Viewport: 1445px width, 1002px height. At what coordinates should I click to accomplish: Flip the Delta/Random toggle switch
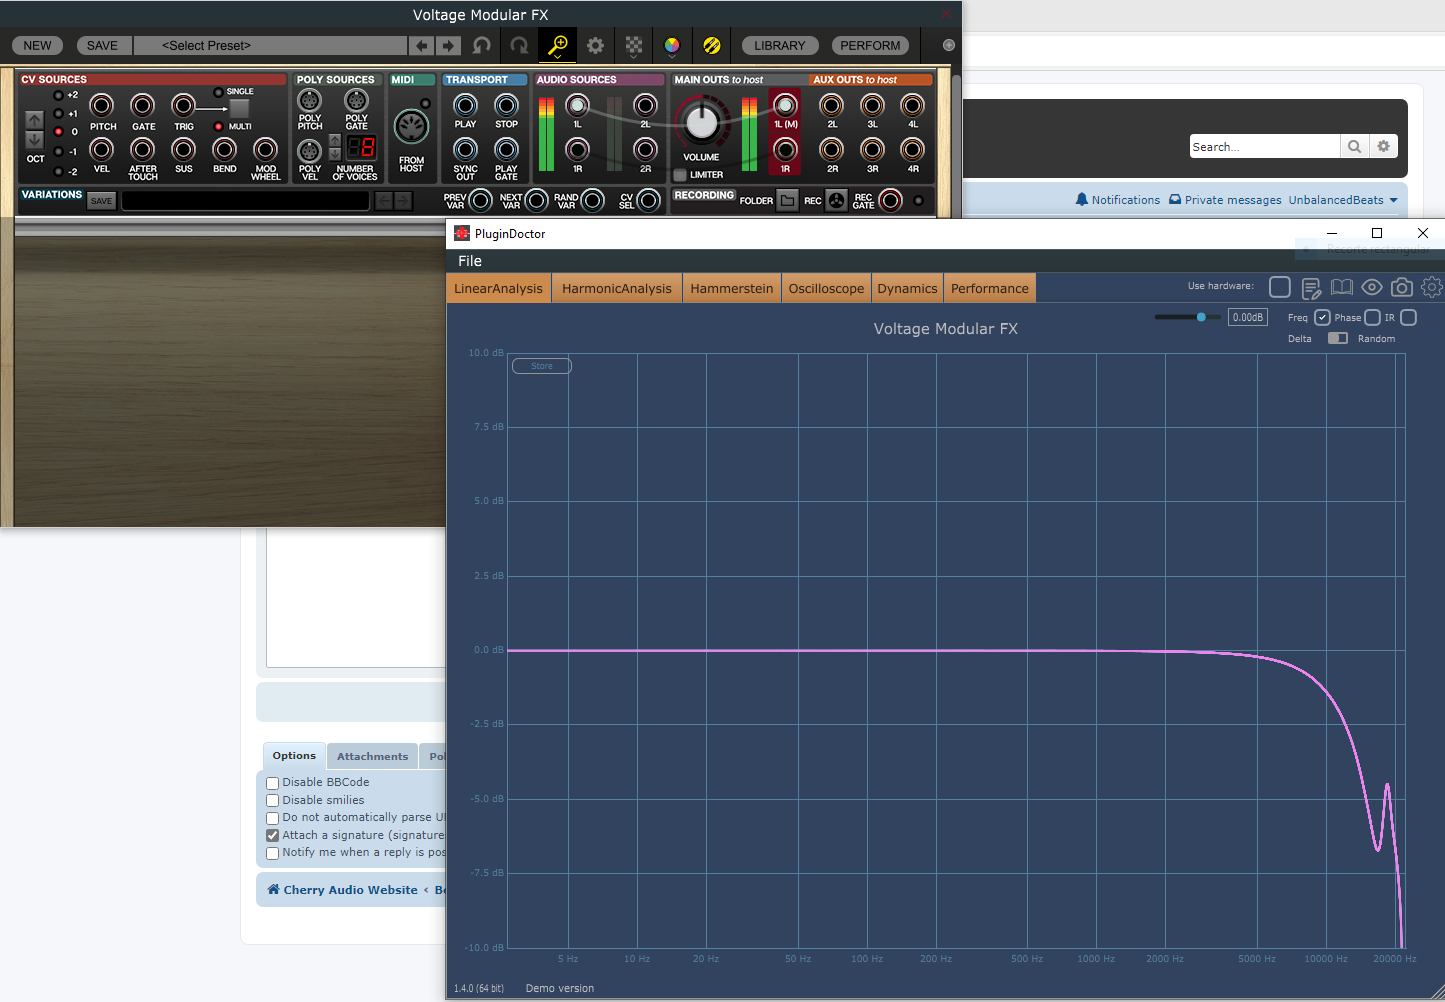[x=1338, y=338]
